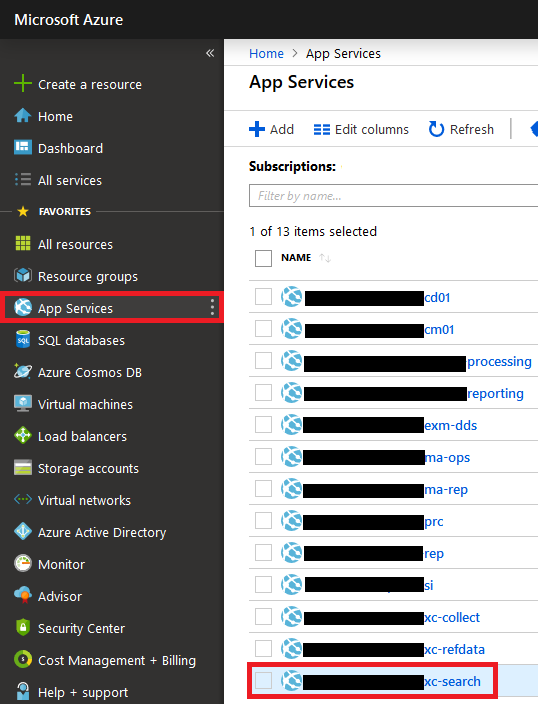Image resolution: width=538 pixels, height=704 pixels.
Task: Click the Home house icon in the sidebar
Action: tap(22, 116)
